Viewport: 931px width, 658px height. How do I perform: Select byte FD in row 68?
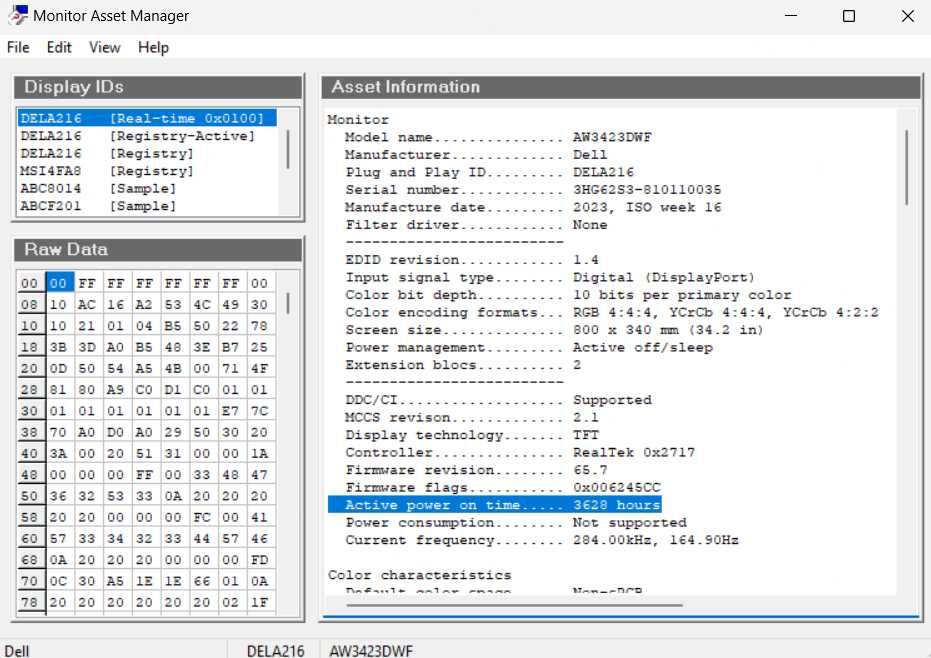(259, 560)
